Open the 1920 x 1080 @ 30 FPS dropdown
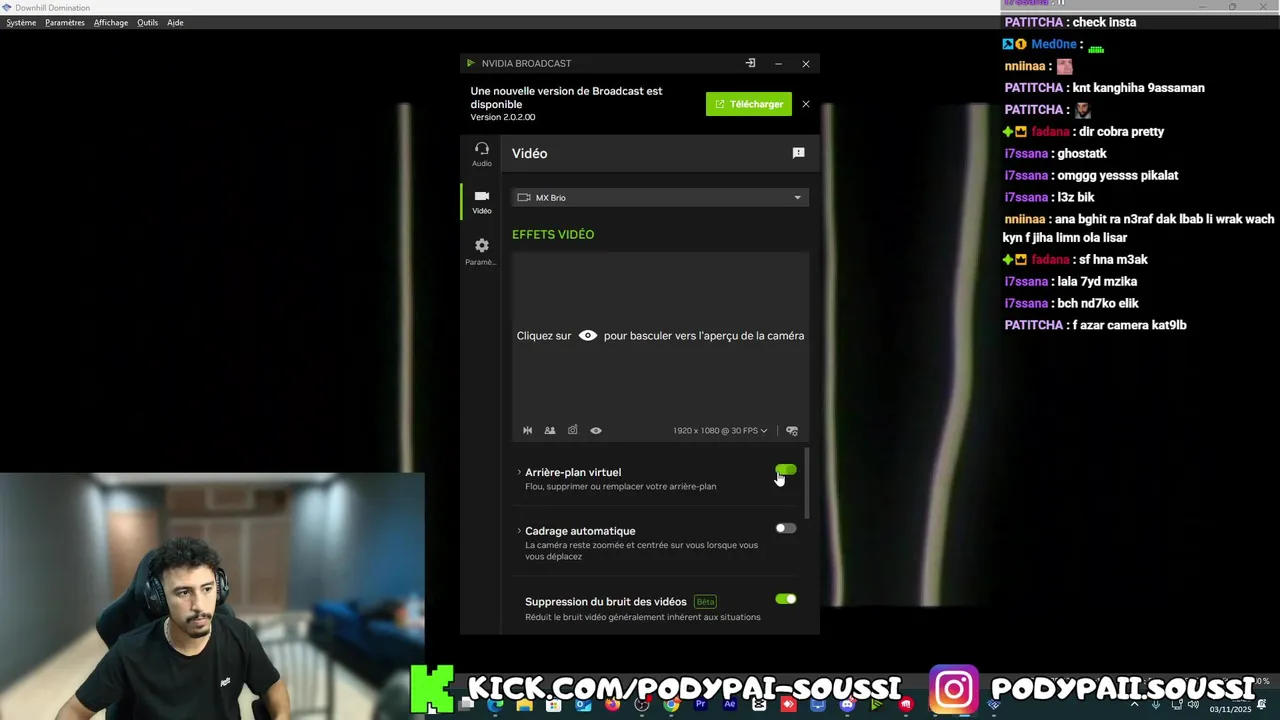 [720, 430]
